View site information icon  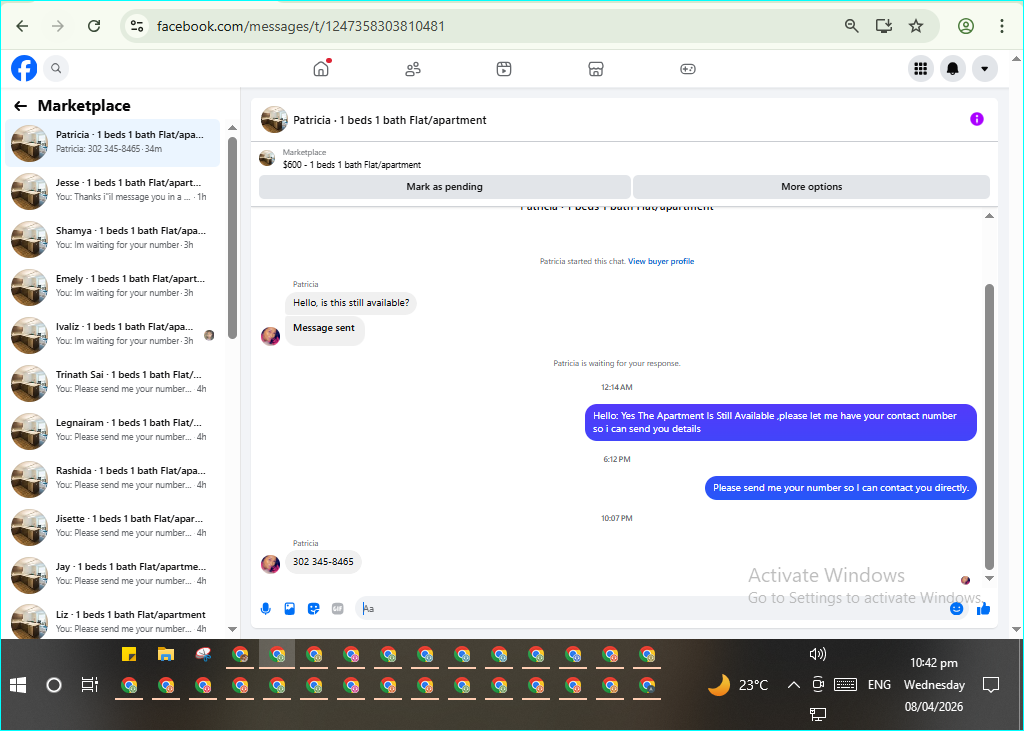tap(136, 26)
